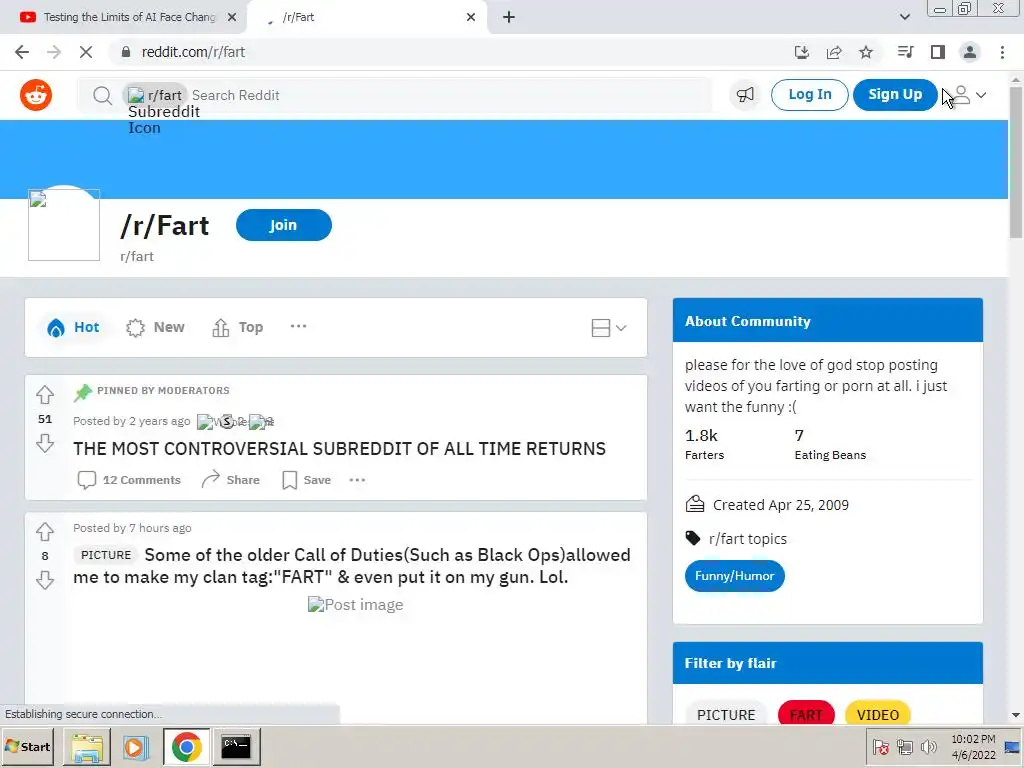Open the advertise megaphone icon
This screenshot has height=768, width=1024.
pyautogui.click(x=745, y=95)
